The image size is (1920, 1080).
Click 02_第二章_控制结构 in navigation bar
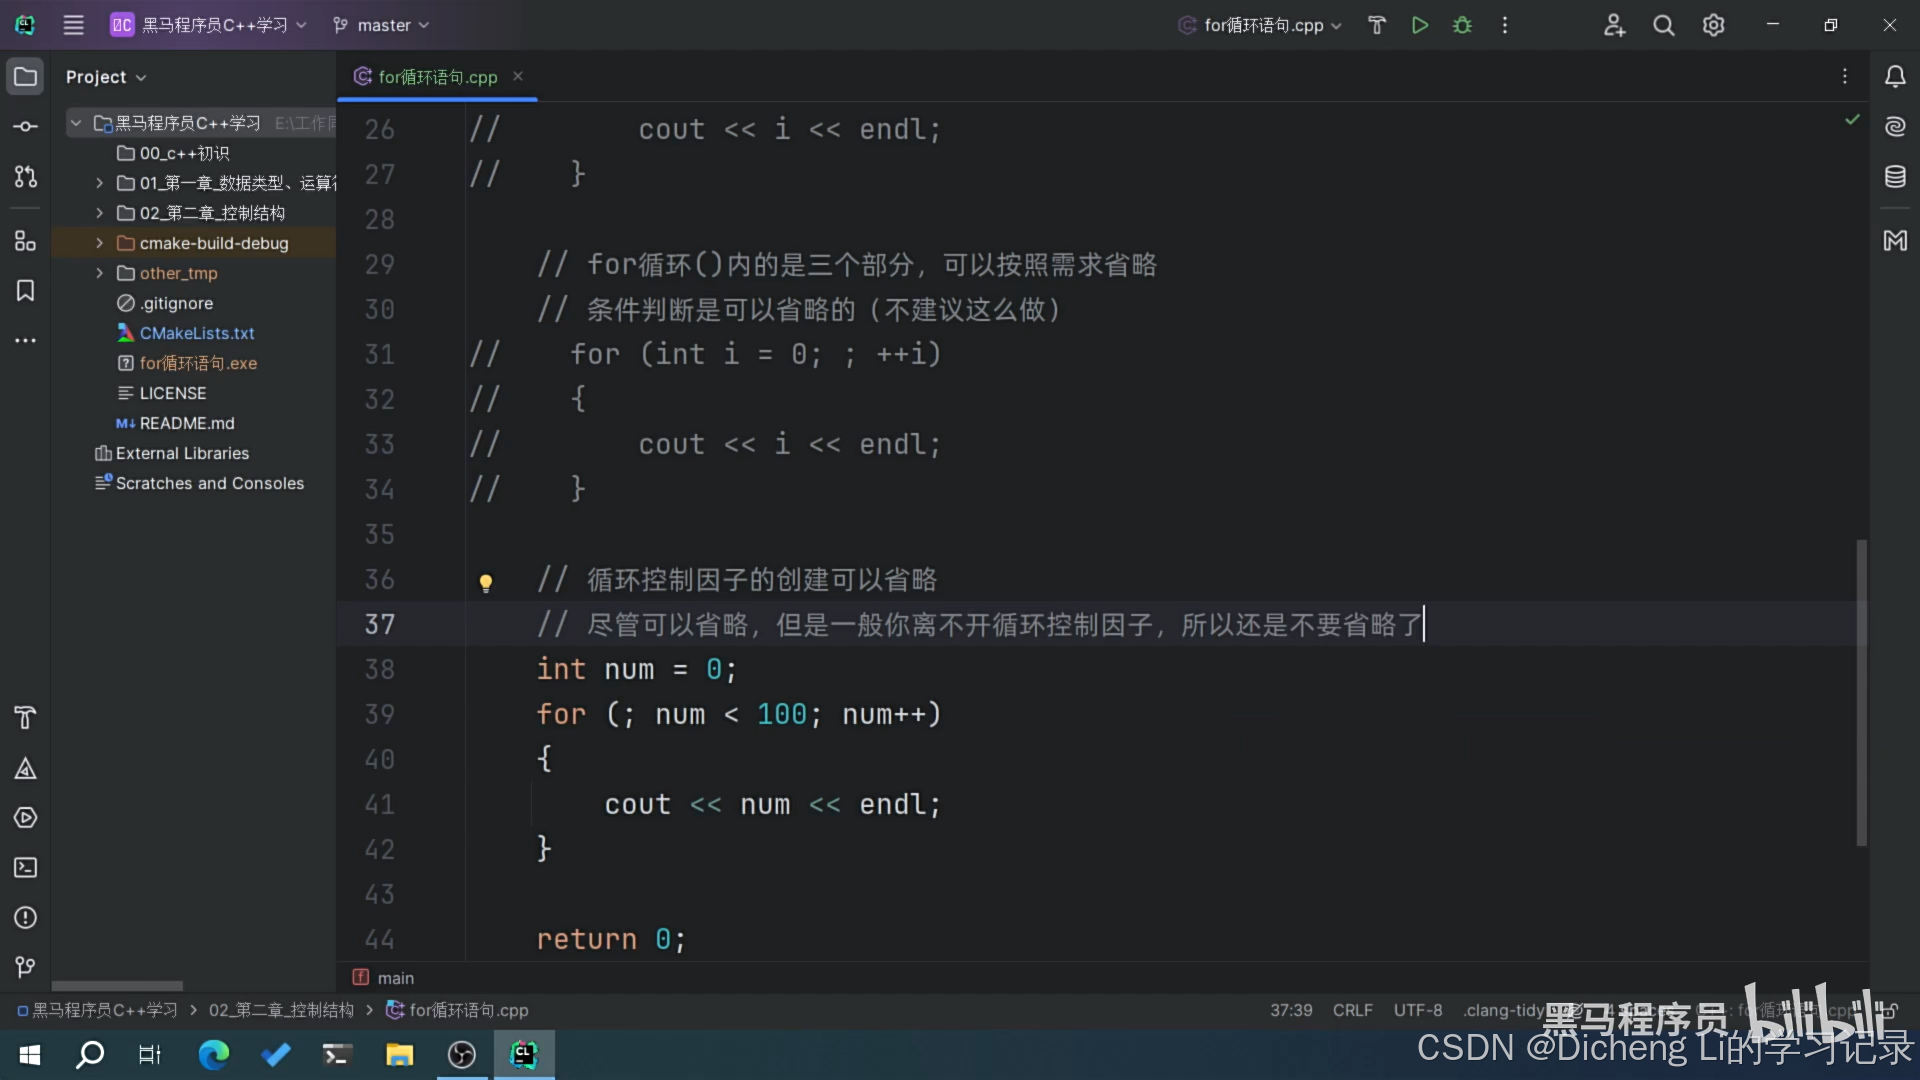281,1010
